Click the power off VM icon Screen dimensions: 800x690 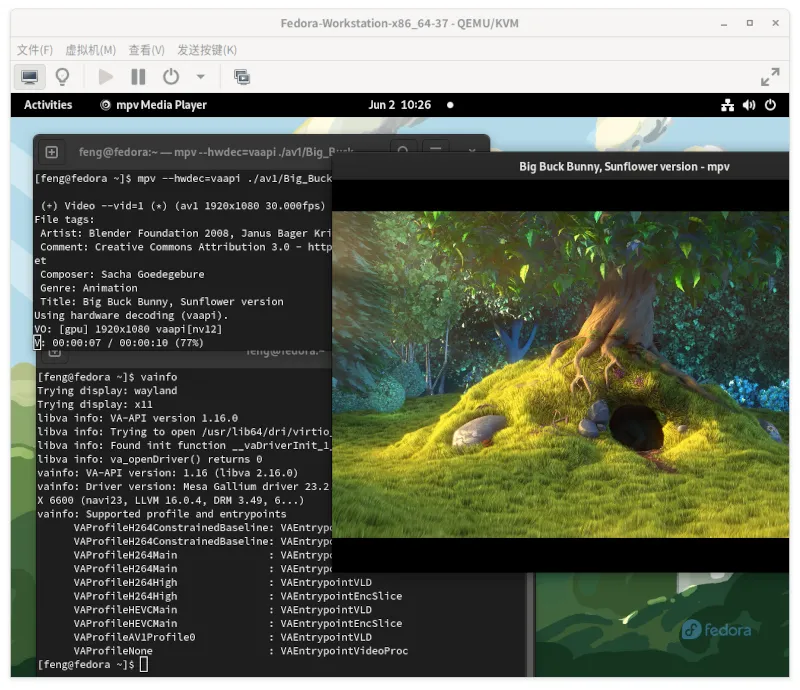tap(170, 77)
